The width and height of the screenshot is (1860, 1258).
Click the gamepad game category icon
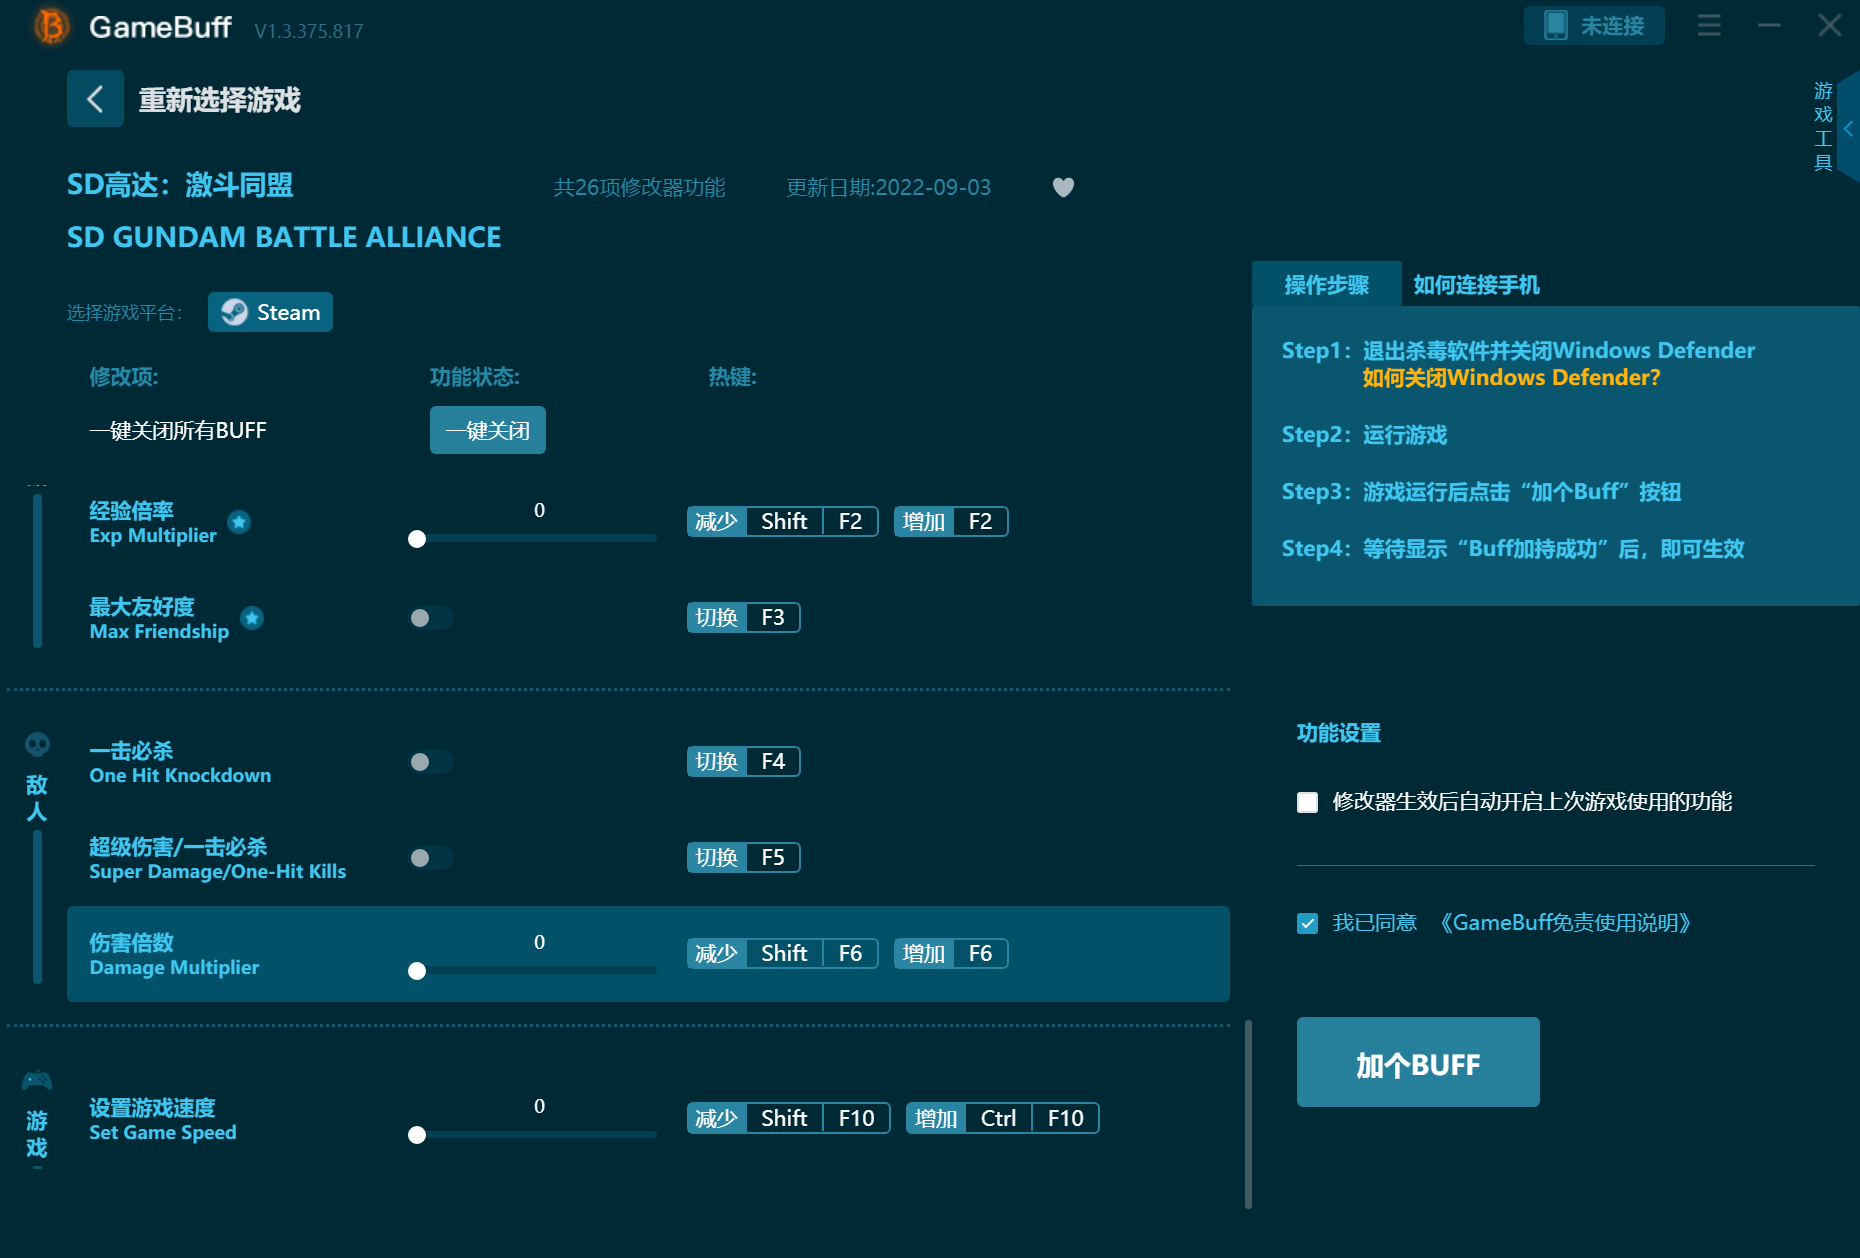click(37, 1081)
